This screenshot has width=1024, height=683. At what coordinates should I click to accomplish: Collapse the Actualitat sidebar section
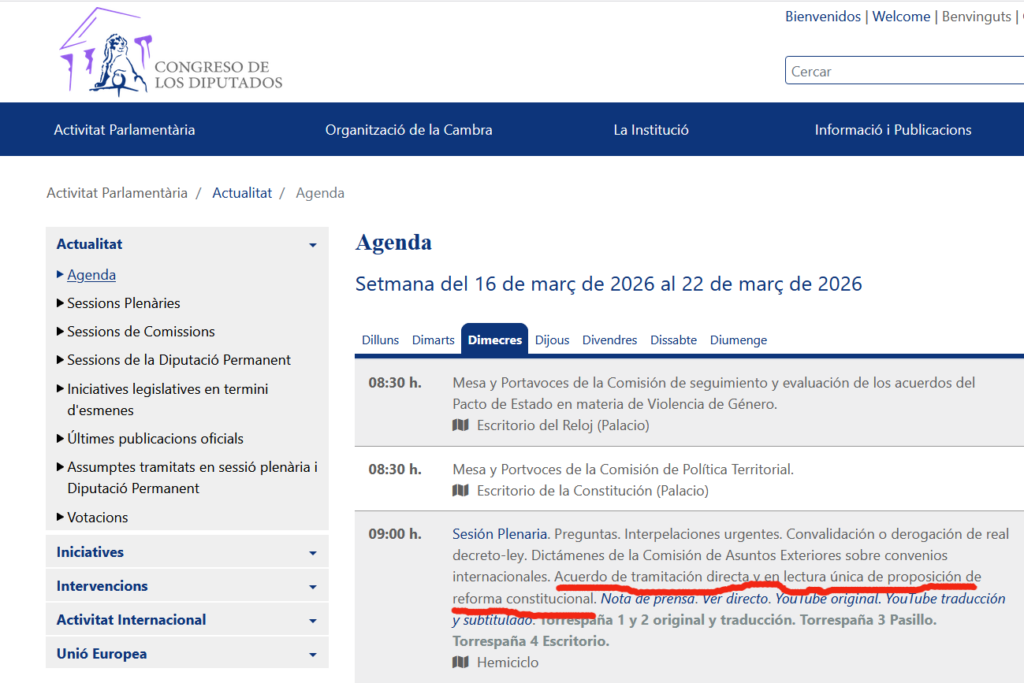(x=312, y=245)
